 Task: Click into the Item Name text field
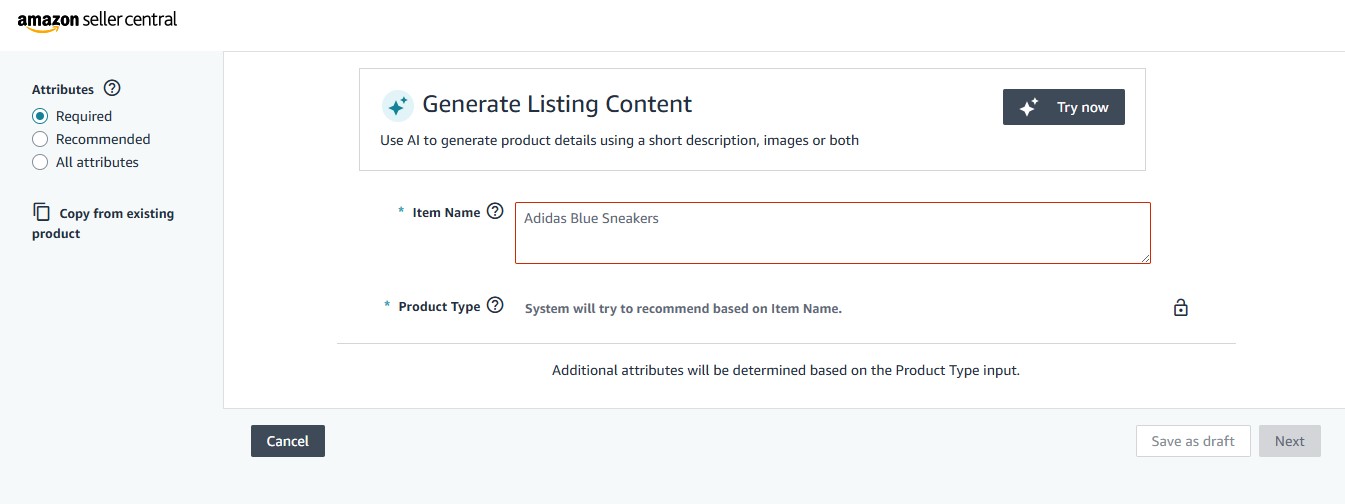tap(832, 233)
